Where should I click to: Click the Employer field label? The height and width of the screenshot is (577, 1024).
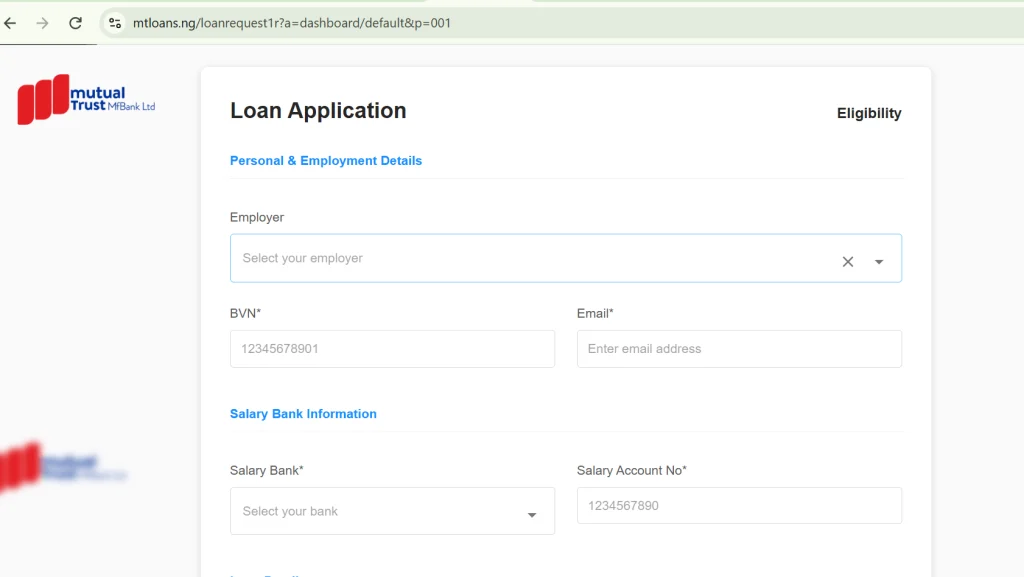[x=257, y=217]
